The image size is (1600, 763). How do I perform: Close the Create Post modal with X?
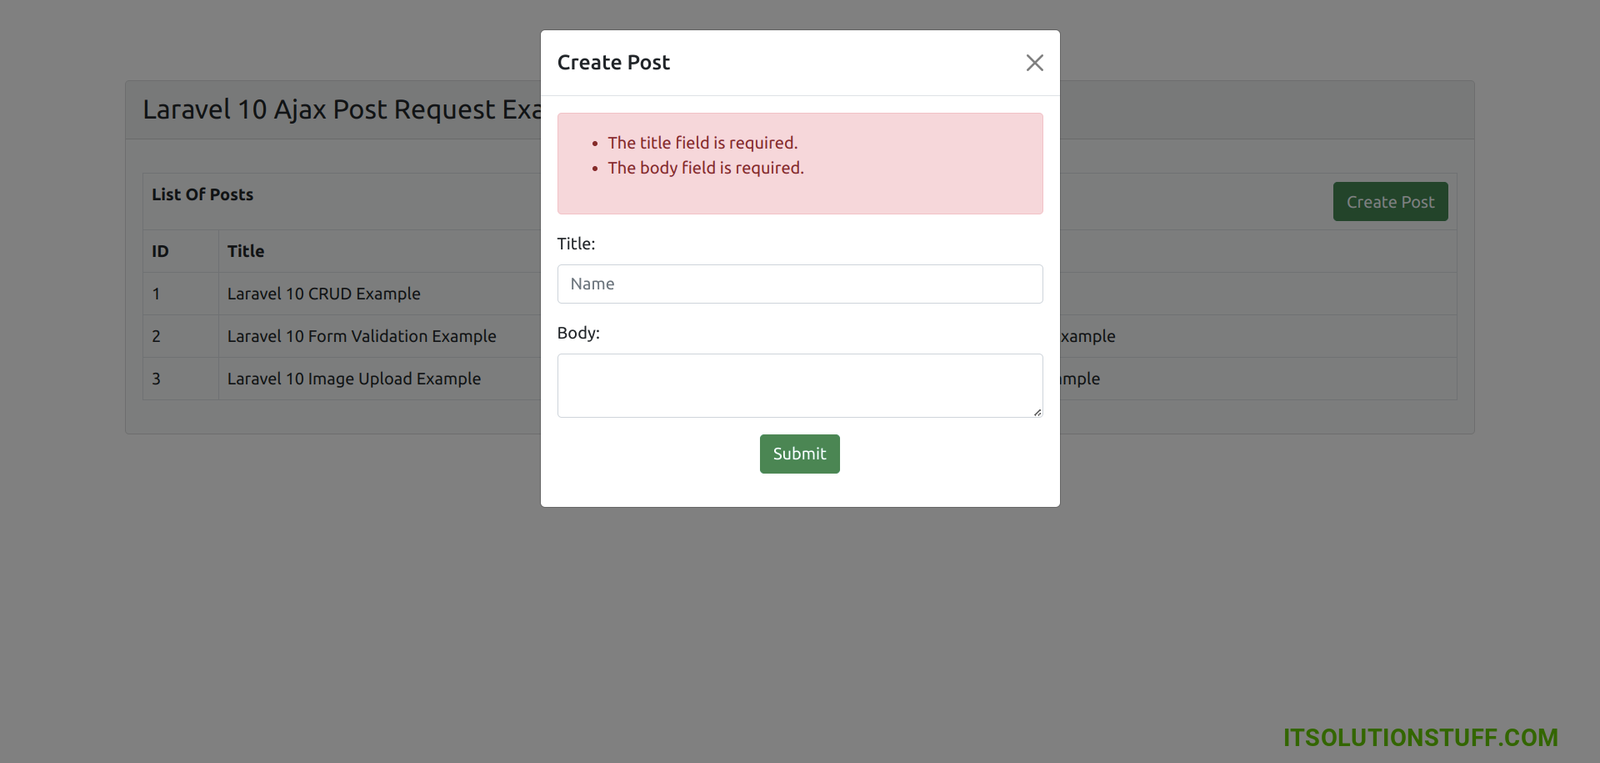[1034, 63]
